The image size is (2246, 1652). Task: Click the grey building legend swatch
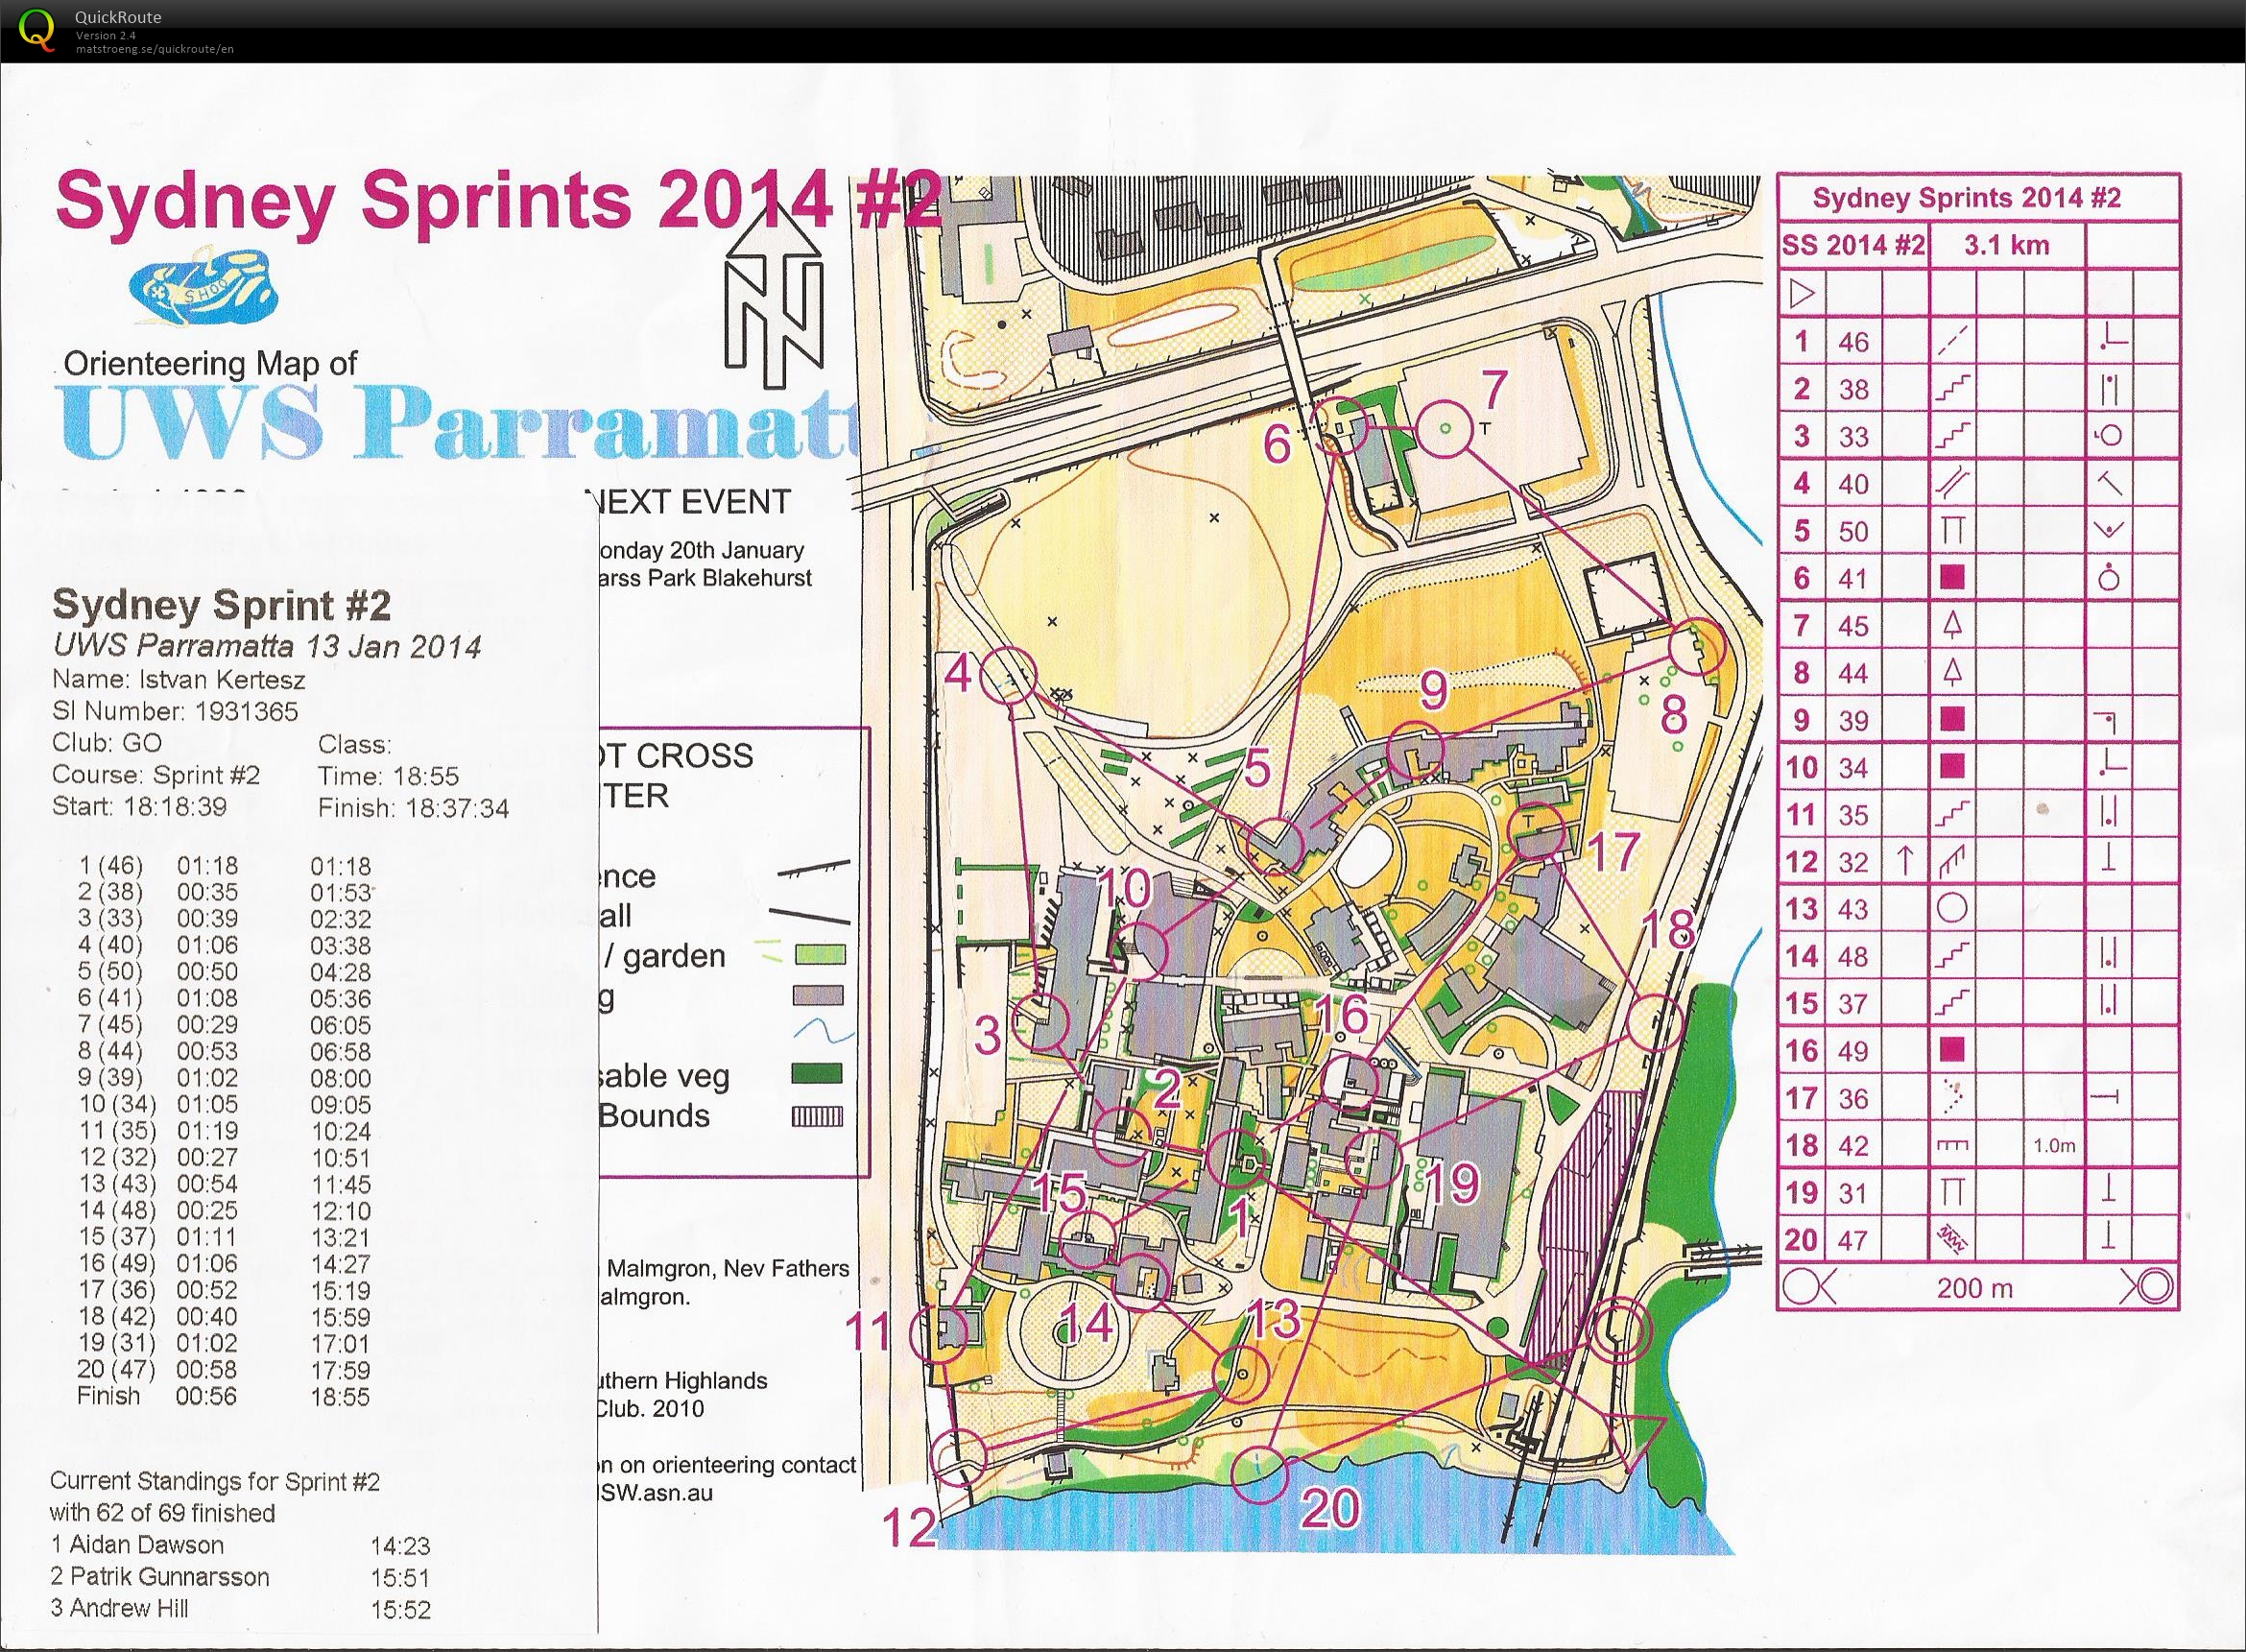coord(818,996)
